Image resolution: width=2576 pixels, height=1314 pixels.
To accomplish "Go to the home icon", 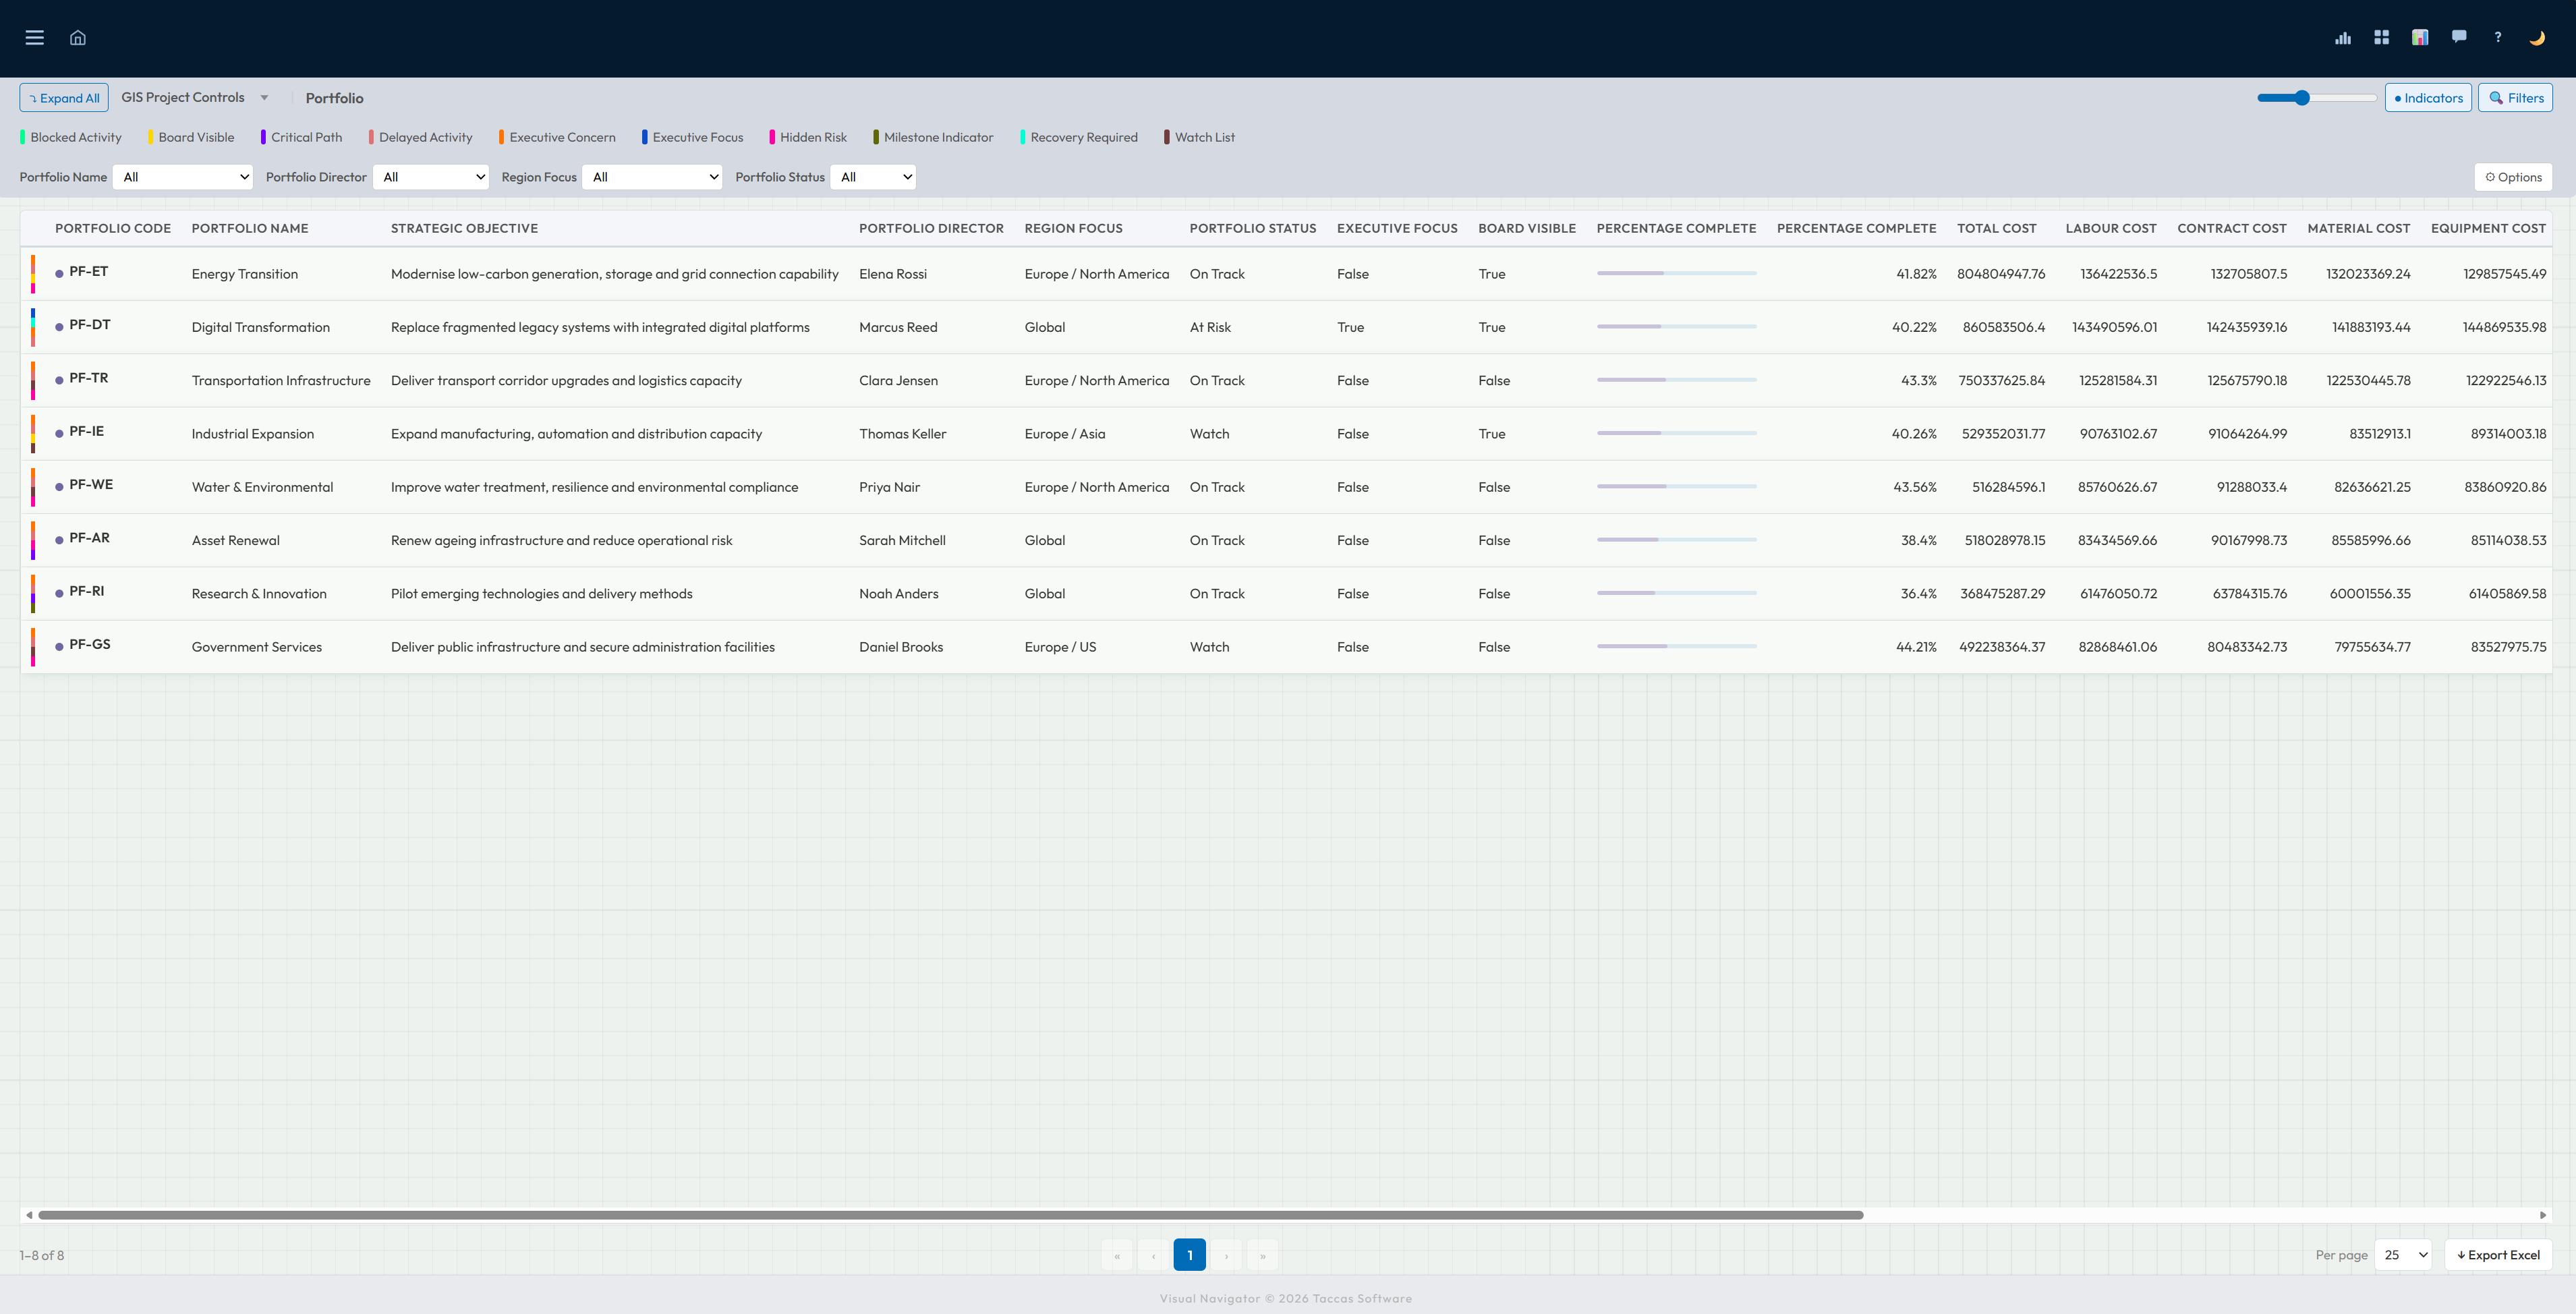I will [78, 38].
